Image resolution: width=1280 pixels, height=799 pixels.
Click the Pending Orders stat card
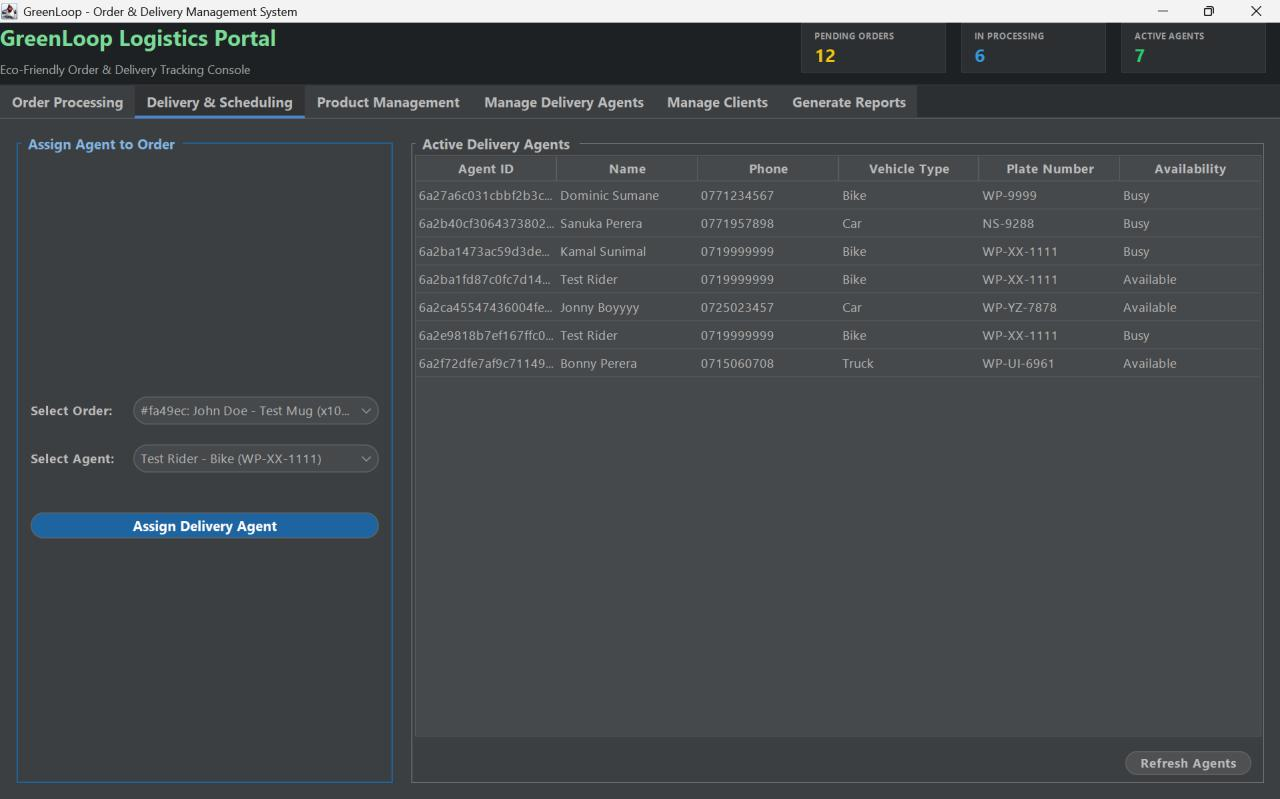coord(873,48)
